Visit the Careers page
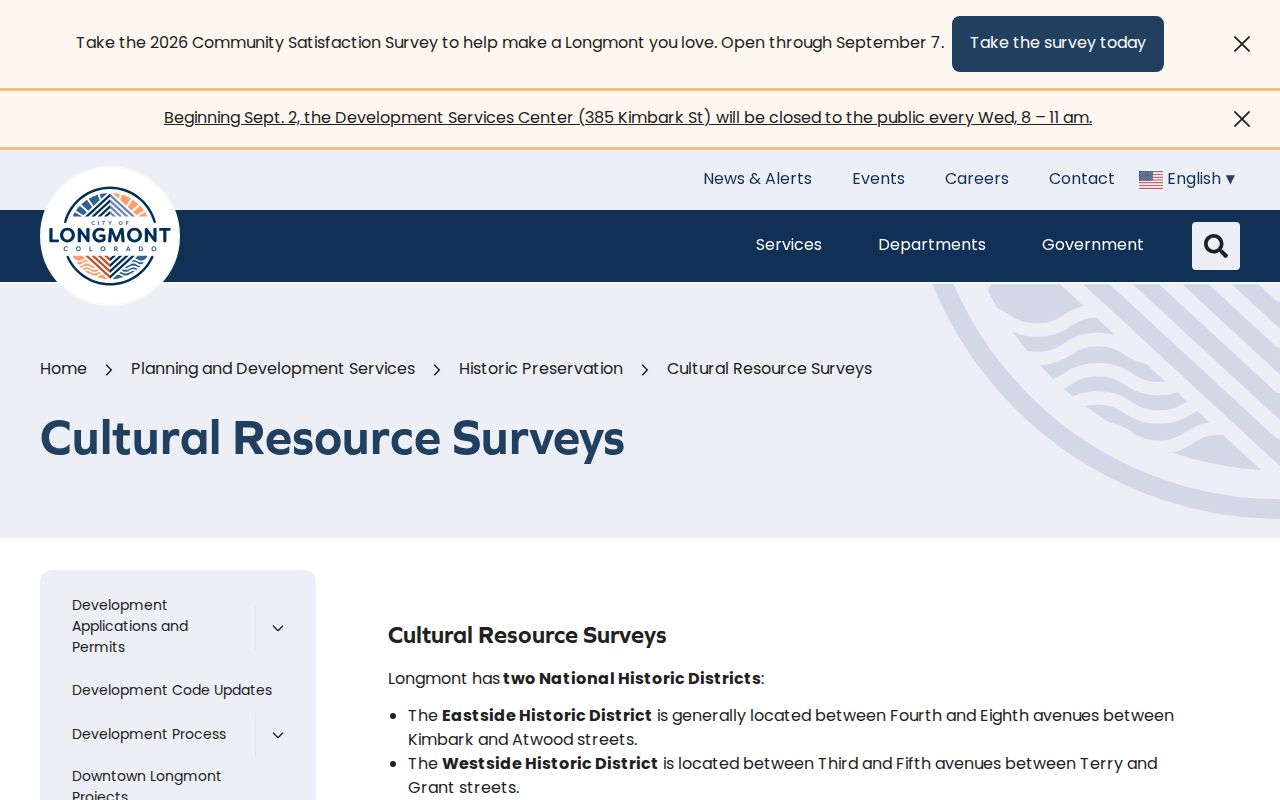This screenshot has height=800, width=1280. click(x=977, y=179)
